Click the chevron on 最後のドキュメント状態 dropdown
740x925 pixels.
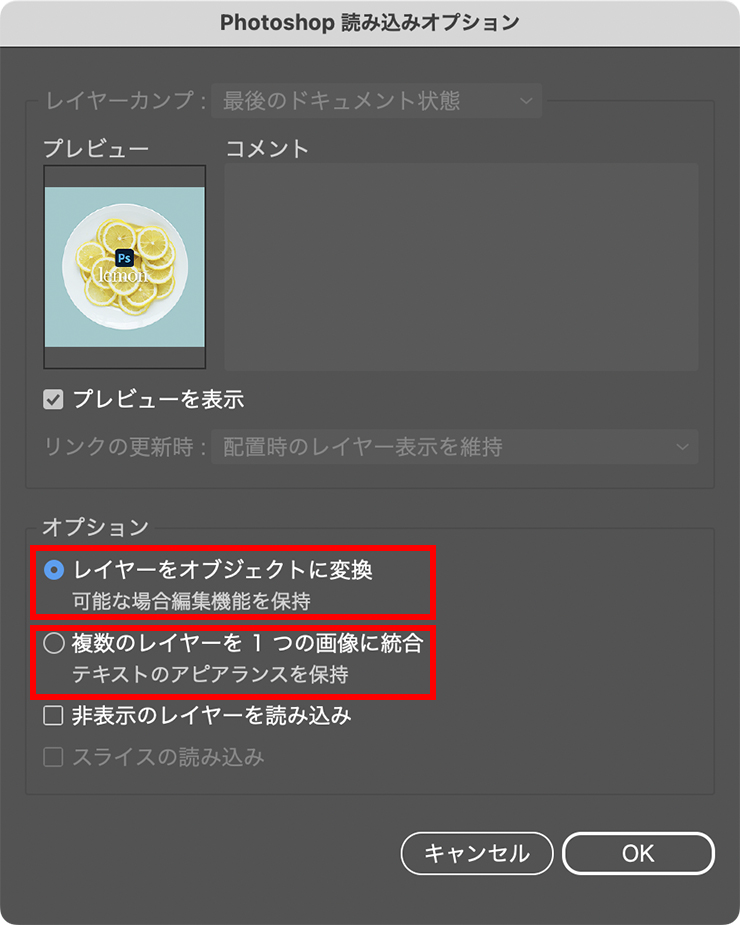point(525,101)
